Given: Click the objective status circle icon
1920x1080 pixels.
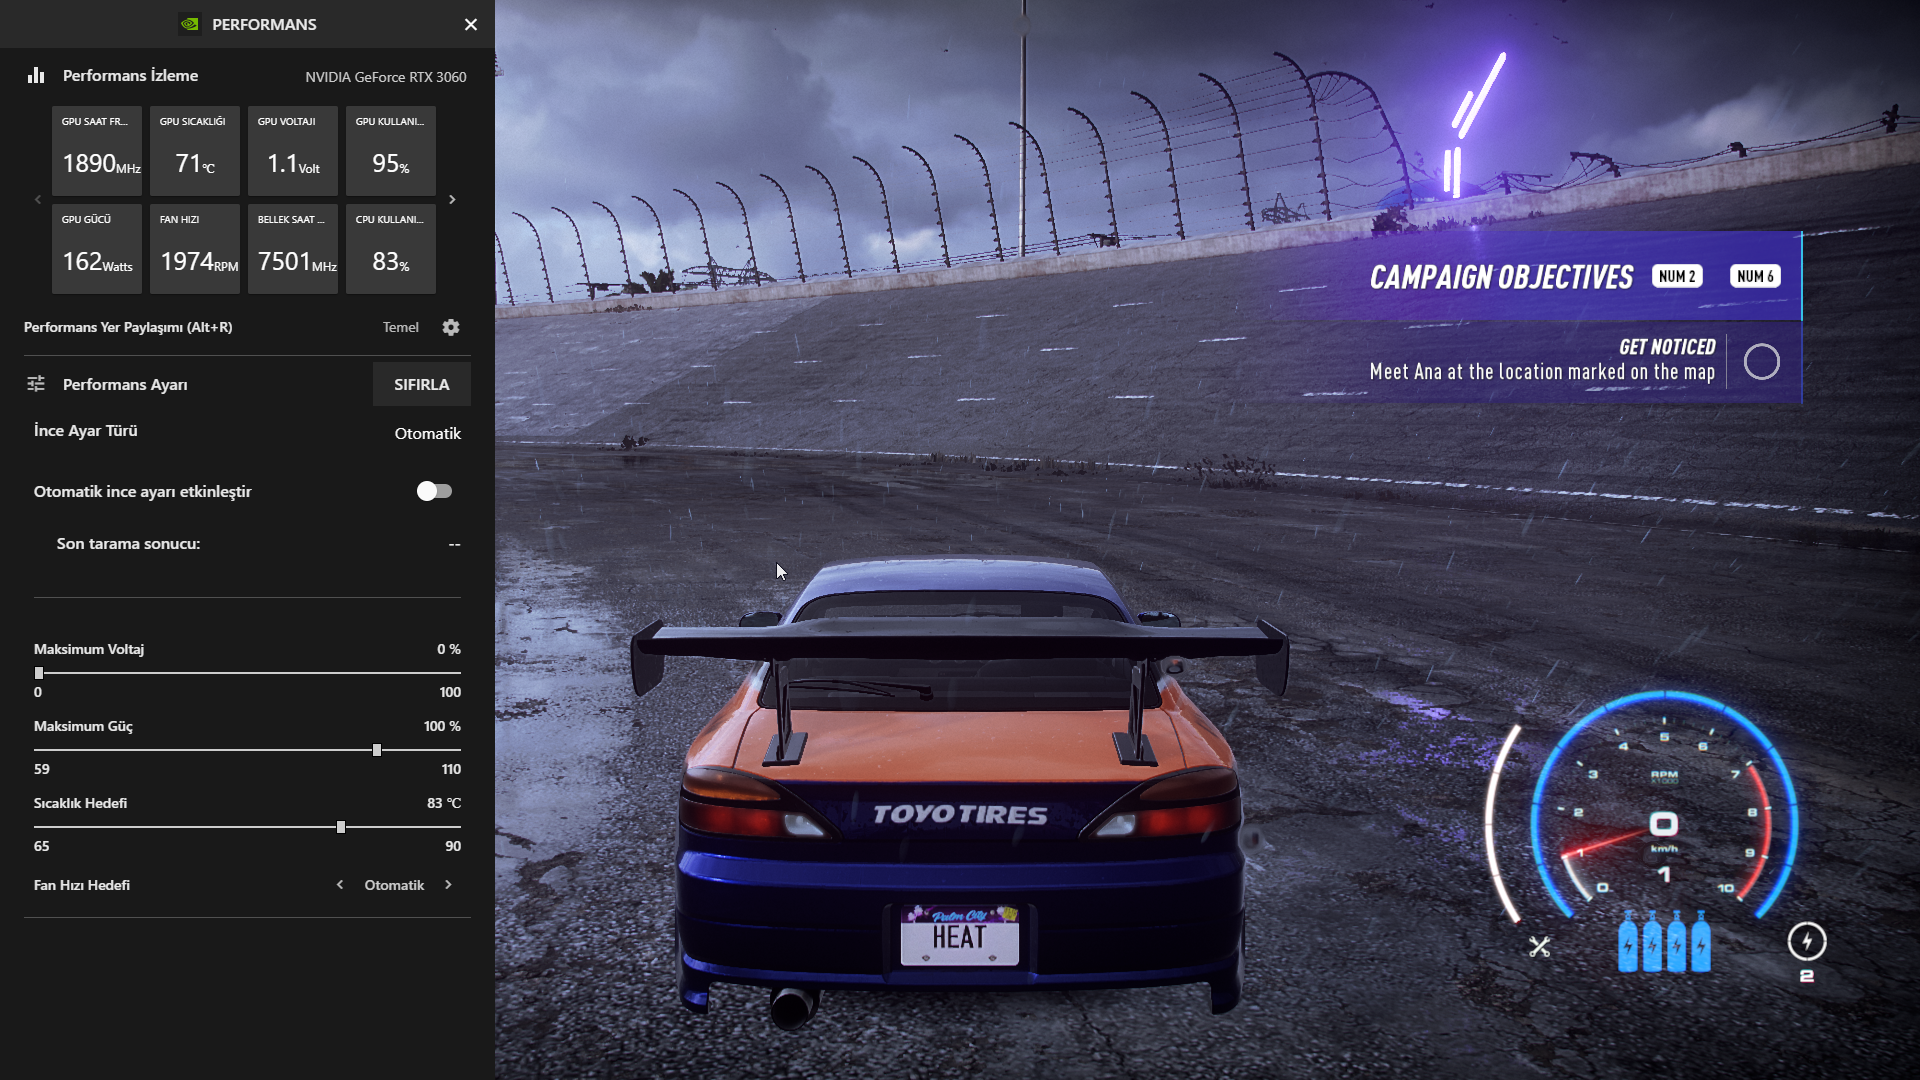Looking at the screenshot, I should click(1761, 361).
